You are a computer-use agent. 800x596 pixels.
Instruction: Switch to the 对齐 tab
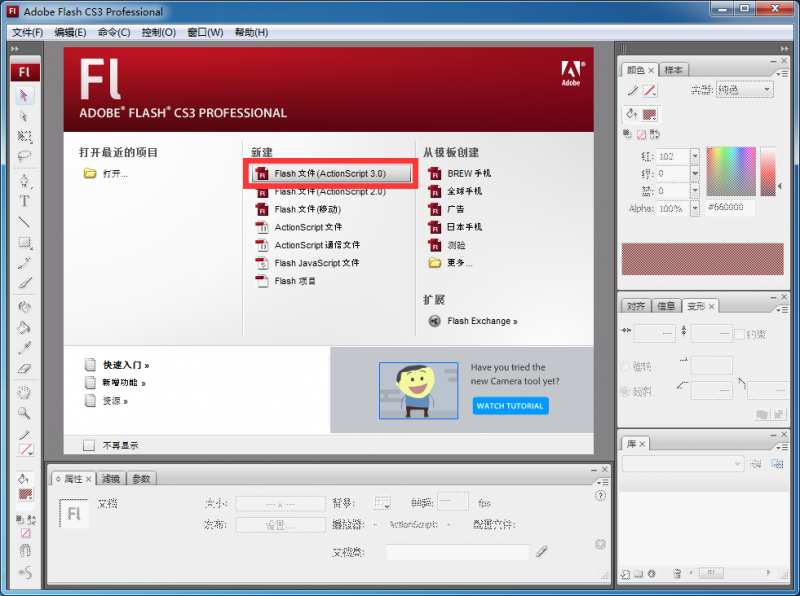pyautogui.click(x=636, y=306)
